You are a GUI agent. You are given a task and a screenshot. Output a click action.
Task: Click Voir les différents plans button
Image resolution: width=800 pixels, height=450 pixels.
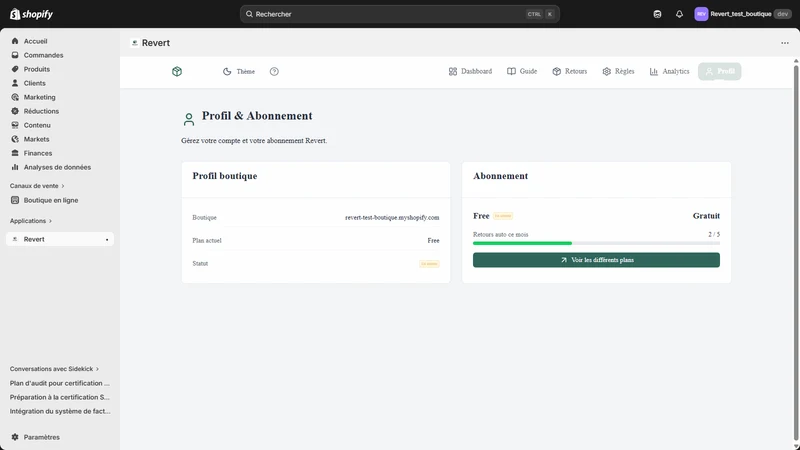pyautogui.click(x=596, y=260)
